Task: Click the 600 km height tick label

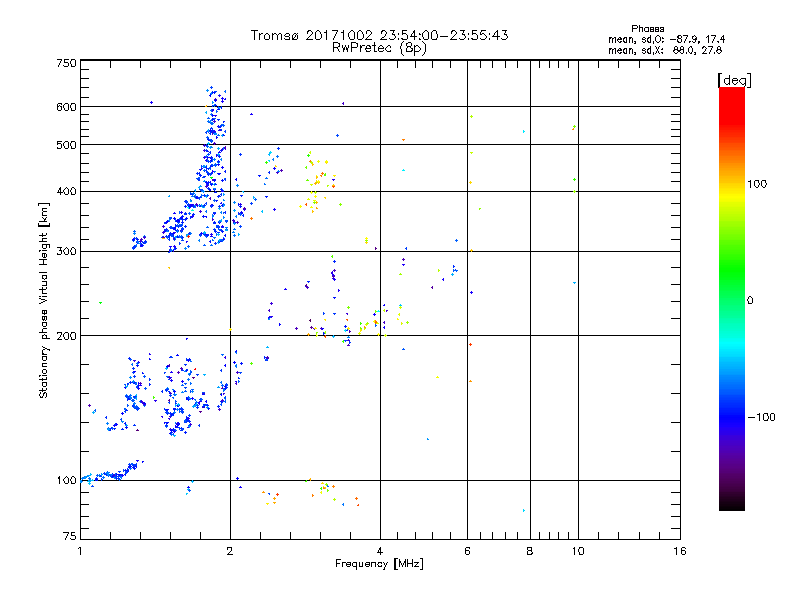Action: pyautogui.click(x=66, y=107)
